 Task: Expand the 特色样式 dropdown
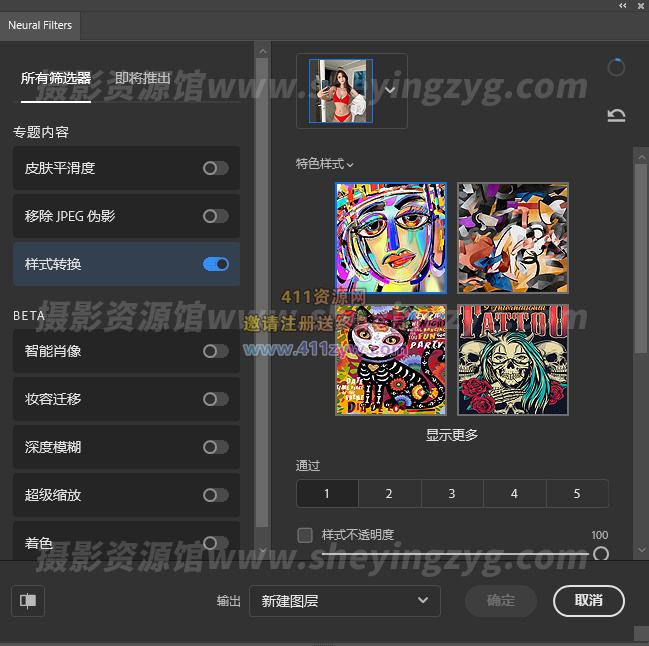[x=325, y=164]
